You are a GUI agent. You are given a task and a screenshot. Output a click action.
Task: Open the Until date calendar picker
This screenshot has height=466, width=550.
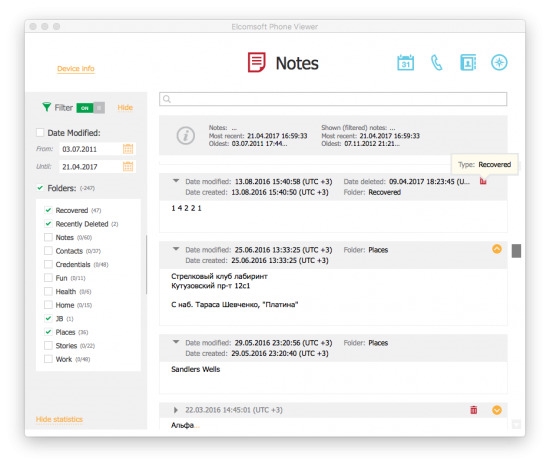(x=128, y=167)
